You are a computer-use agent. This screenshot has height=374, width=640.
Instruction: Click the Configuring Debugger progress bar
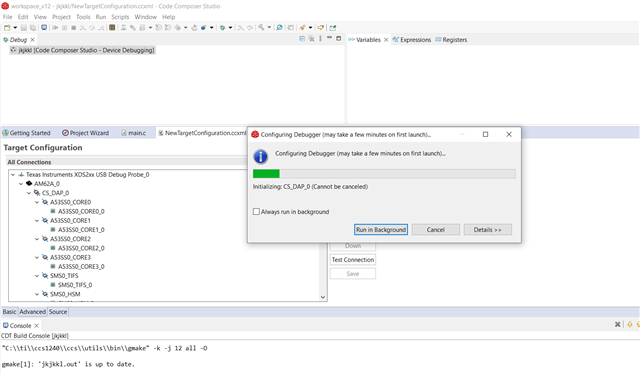point(384,174)
